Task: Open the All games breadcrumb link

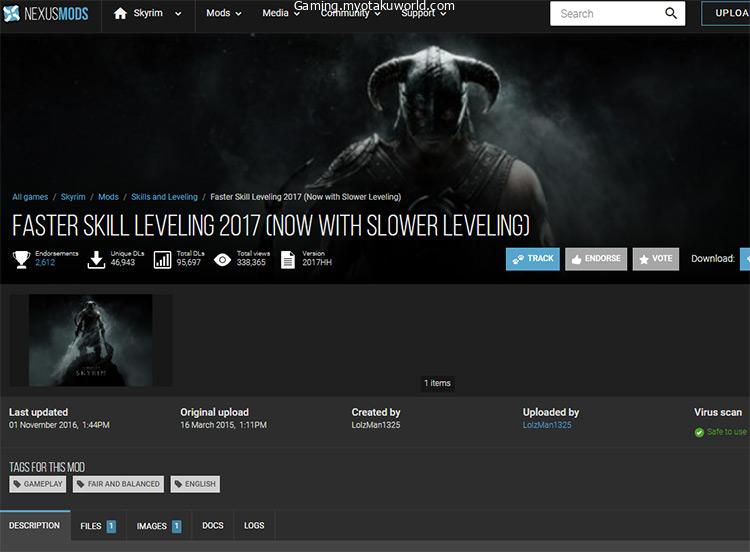Action: (30, 197)
